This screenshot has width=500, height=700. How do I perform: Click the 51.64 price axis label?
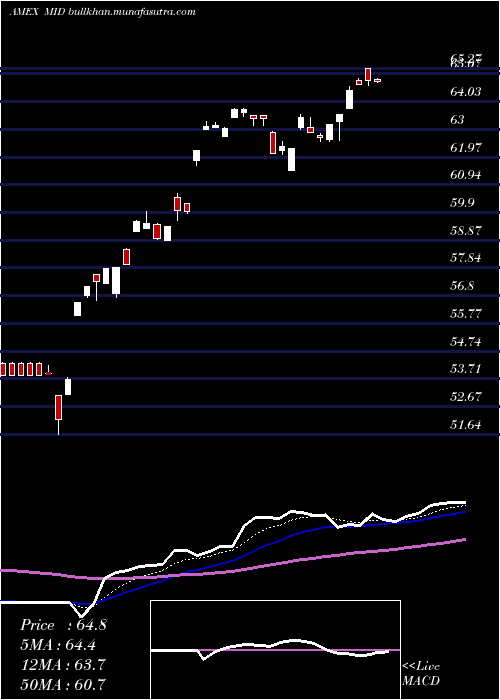pos(466,425)
